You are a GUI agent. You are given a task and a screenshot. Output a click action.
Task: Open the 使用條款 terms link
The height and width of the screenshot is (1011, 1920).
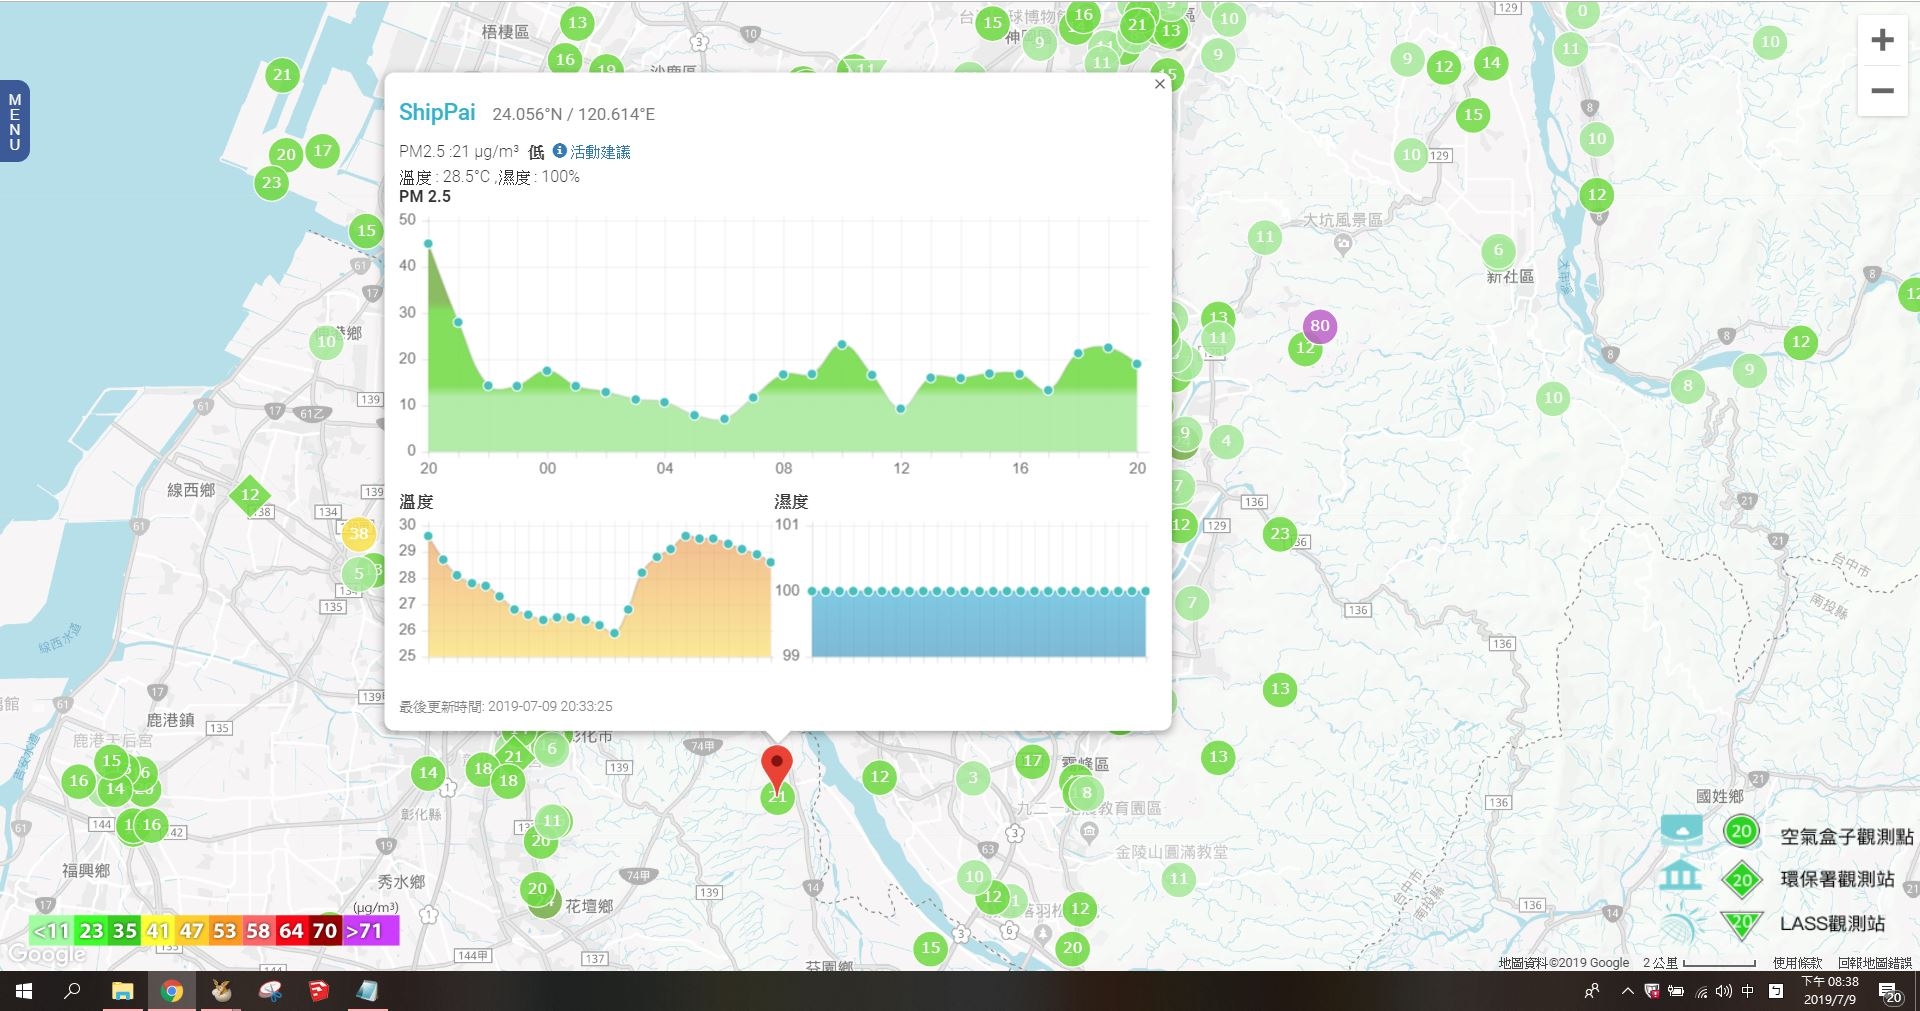coord(1798,963)
